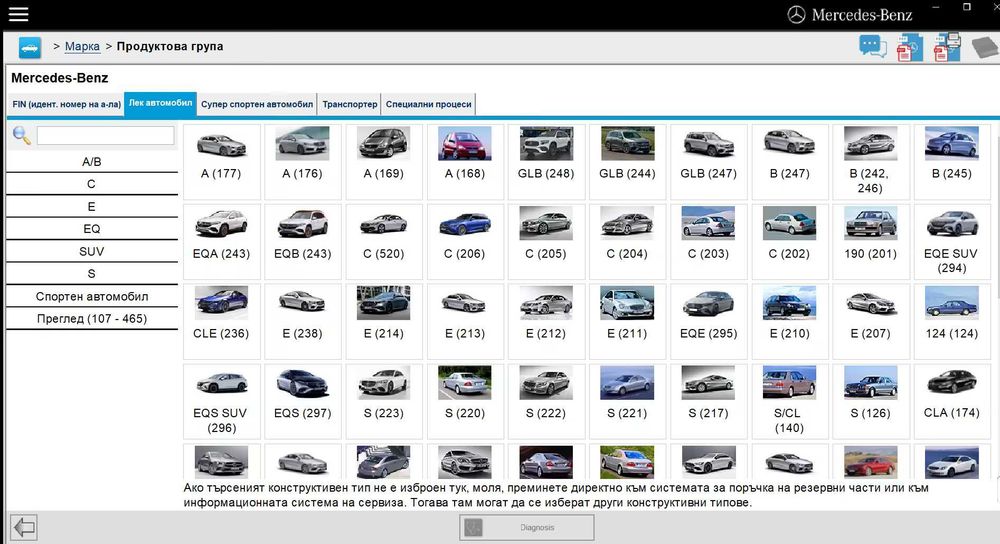
Task: Filter by A/B category
Action: 92,162
